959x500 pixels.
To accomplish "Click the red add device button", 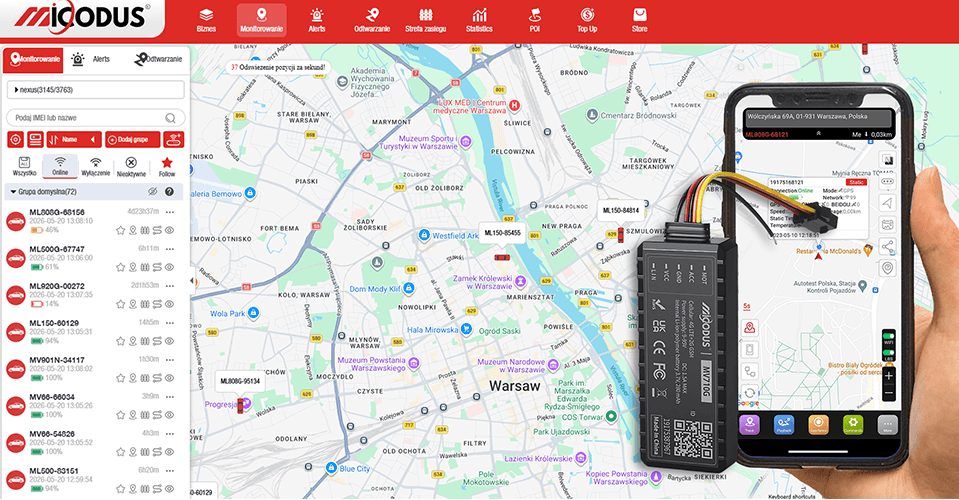I will click(174, 139).
